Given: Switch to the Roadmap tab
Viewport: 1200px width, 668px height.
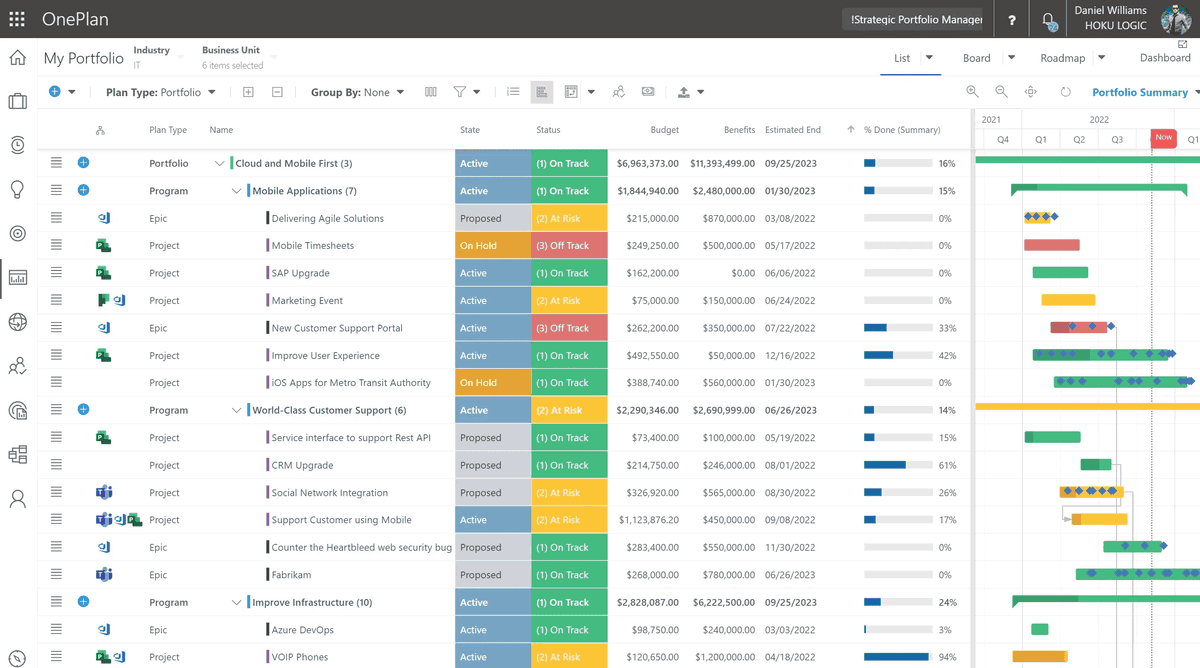Looking at the screenshot, I should 1062,58.
